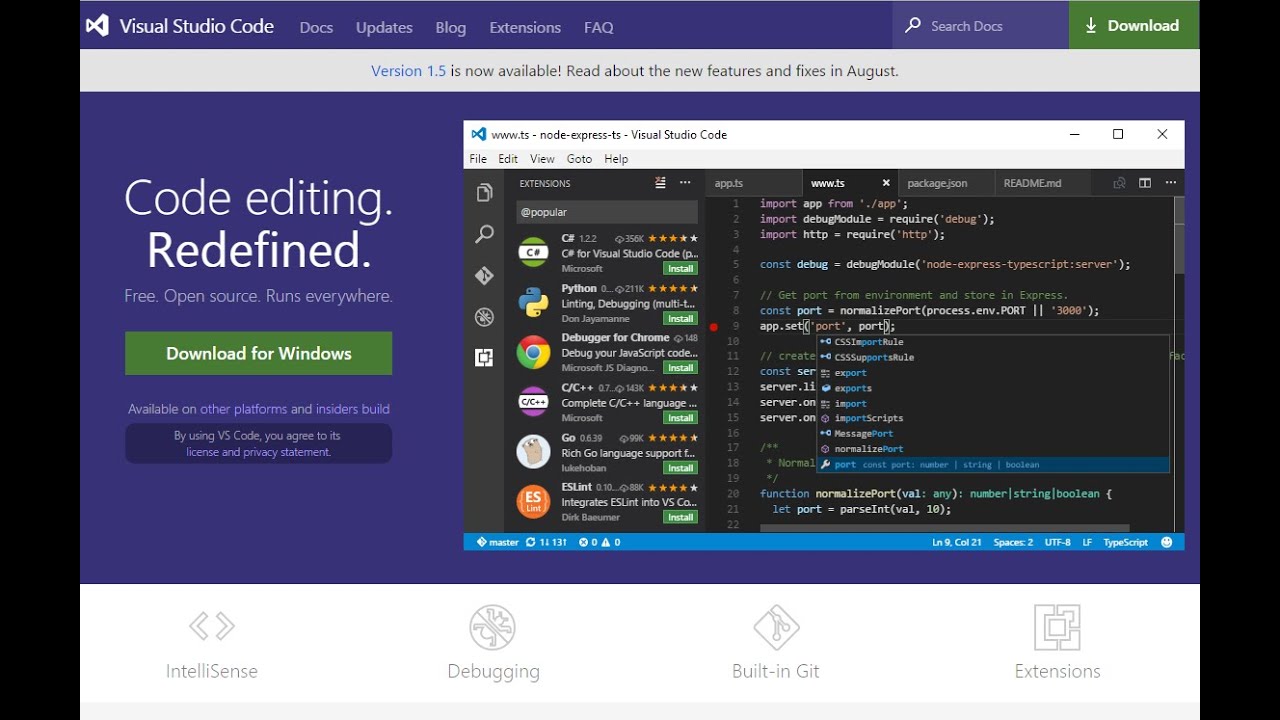Install the ESLint extension
The image size is (1280, 720).
681,518
